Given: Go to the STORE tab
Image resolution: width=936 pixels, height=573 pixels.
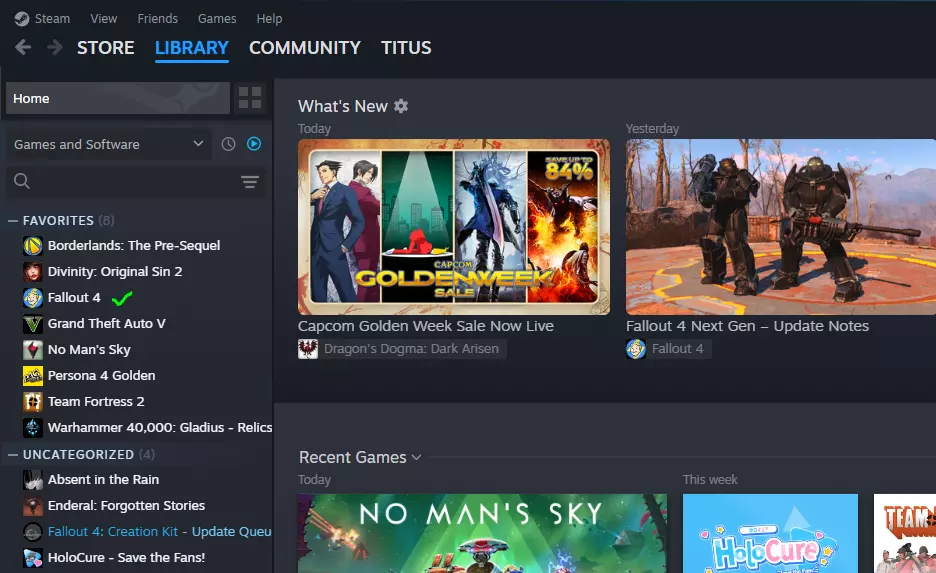Looking at the screenshot, I should click(x=106, y=48).
